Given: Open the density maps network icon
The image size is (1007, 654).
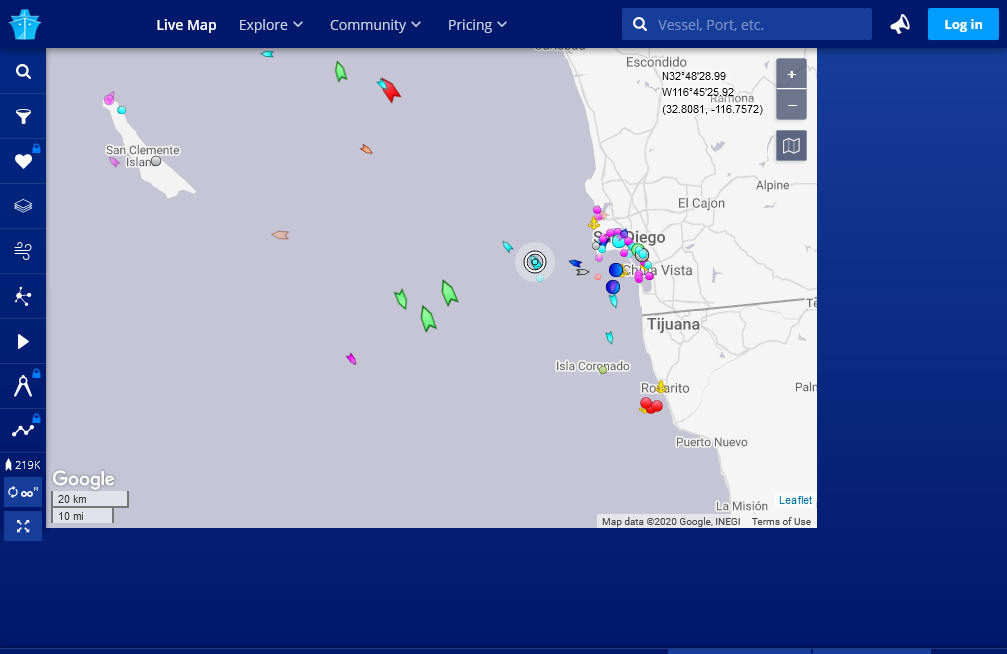Looking at the screenshot, I should click(x=23, y=296).
